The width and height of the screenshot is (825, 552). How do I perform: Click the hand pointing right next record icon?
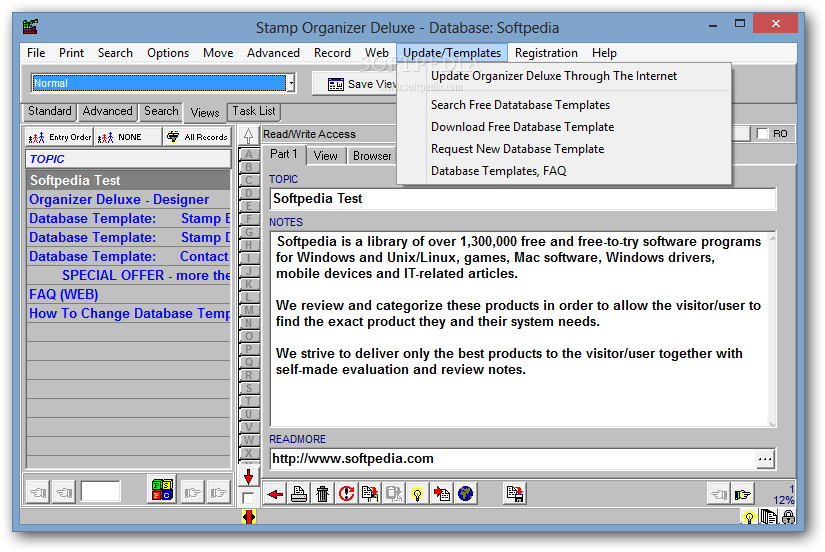click(x=743, y=494)
